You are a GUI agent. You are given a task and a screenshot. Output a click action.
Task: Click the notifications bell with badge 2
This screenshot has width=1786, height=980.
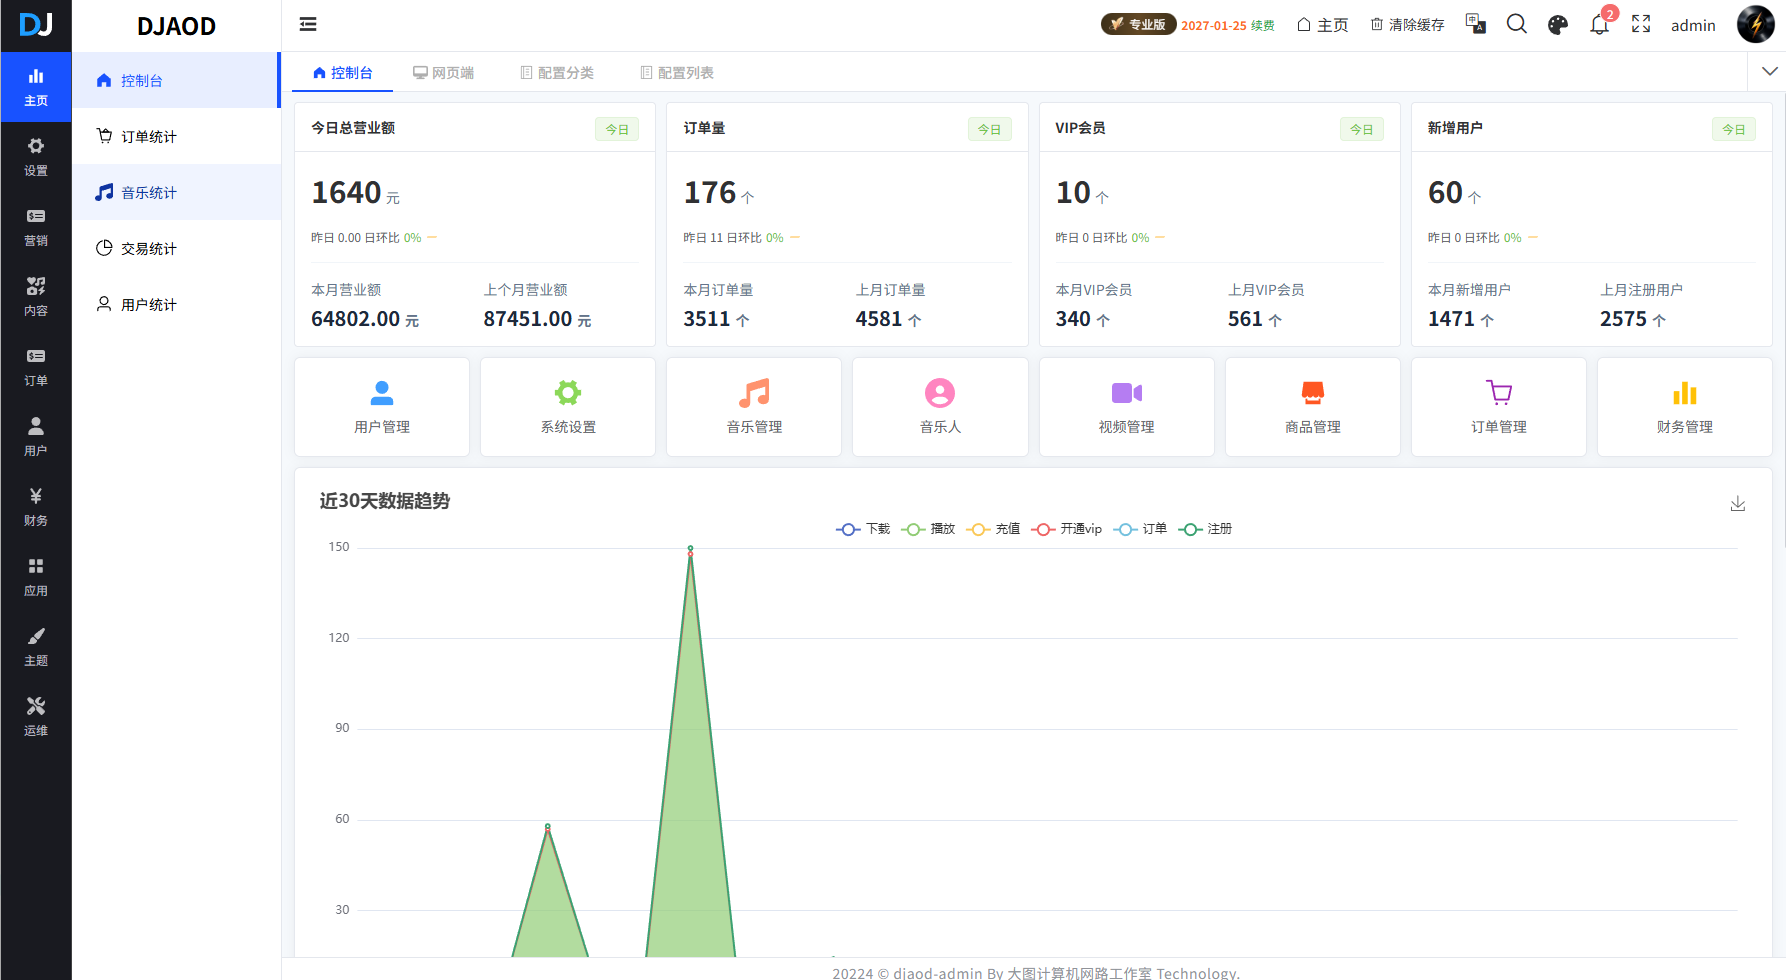[1598, 24]
